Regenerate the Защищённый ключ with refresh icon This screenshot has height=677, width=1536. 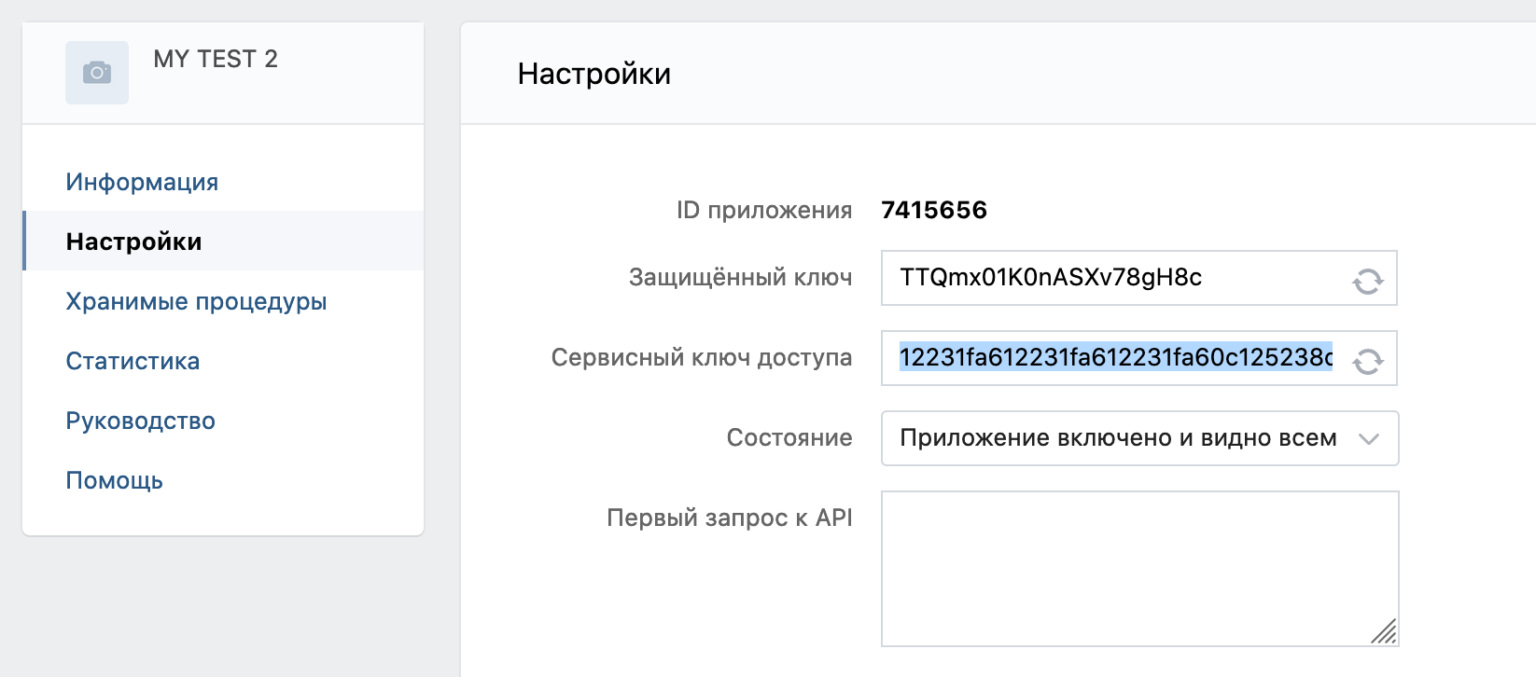tap(1367, 280)
